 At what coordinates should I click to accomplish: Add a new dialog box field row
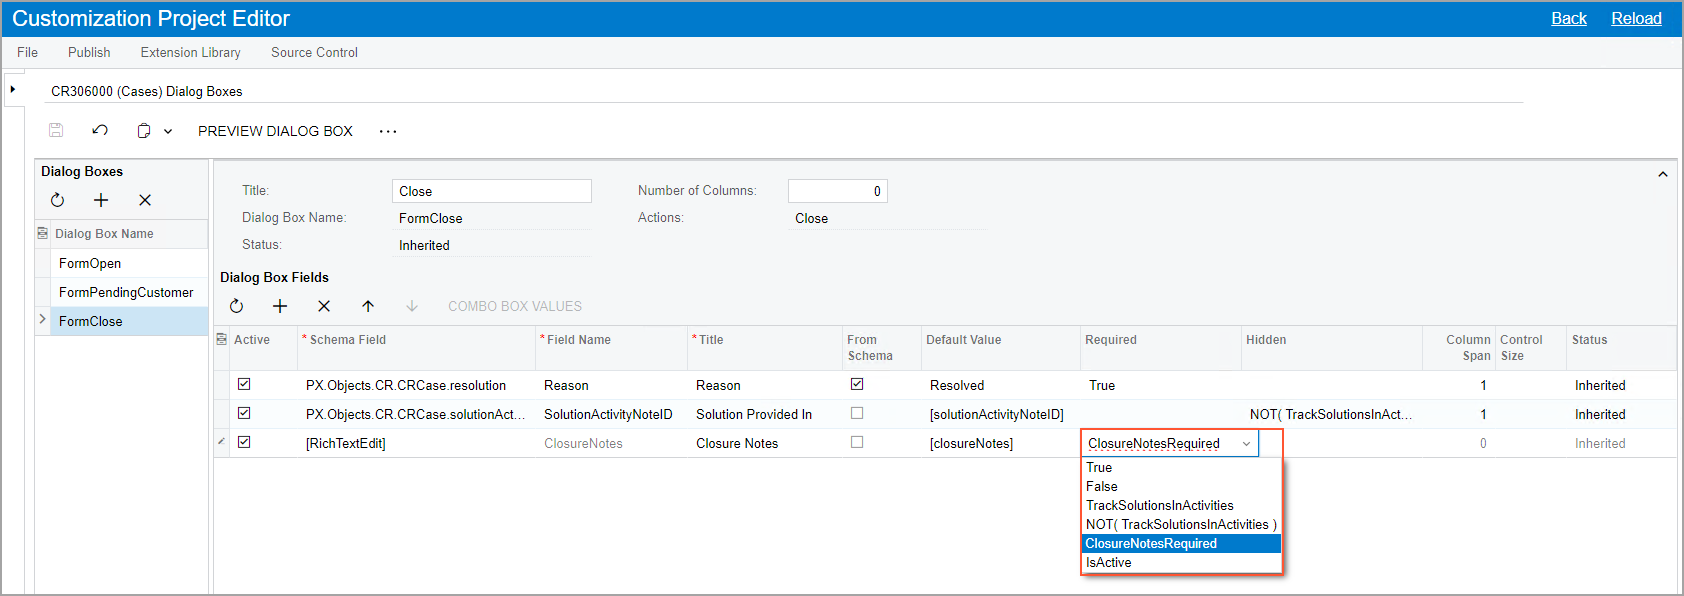click(280, 306)
